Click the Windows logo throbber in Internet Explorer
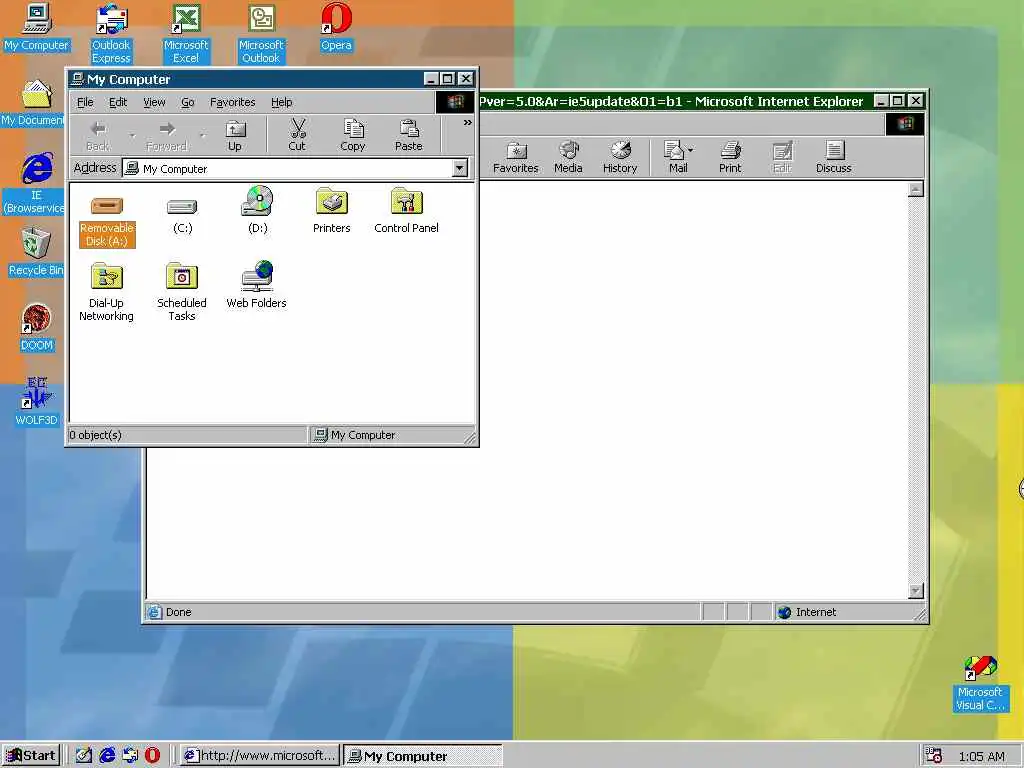 tap(905, 124)
